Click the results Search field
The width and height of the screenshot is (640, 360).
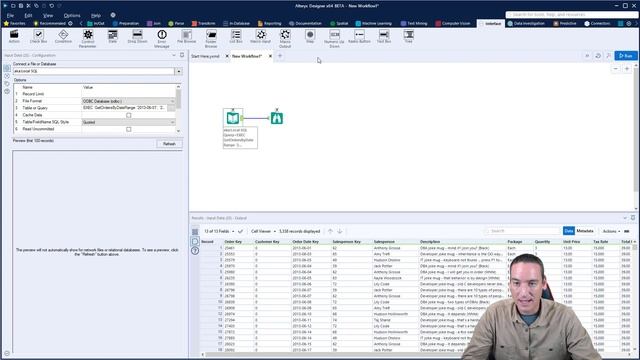[522, 231]
